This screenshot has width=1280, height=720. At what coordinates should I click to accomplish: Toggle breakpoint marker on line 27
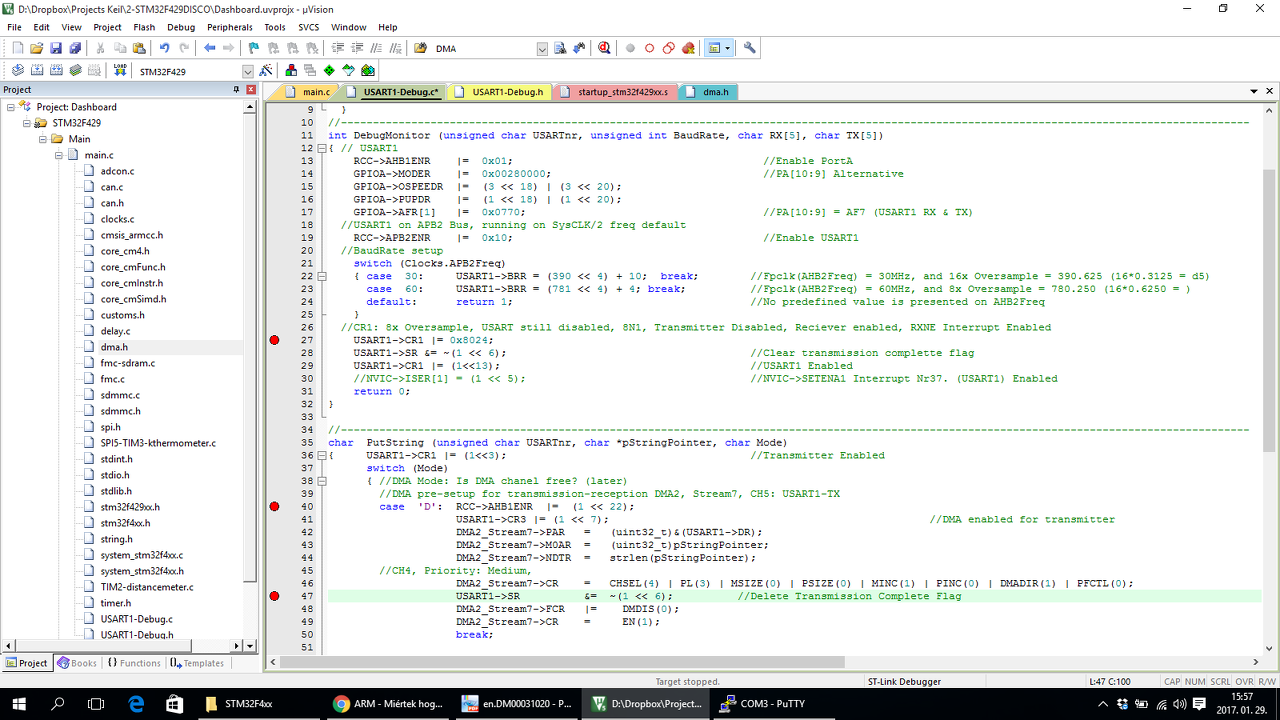click(x=275, y=340)
